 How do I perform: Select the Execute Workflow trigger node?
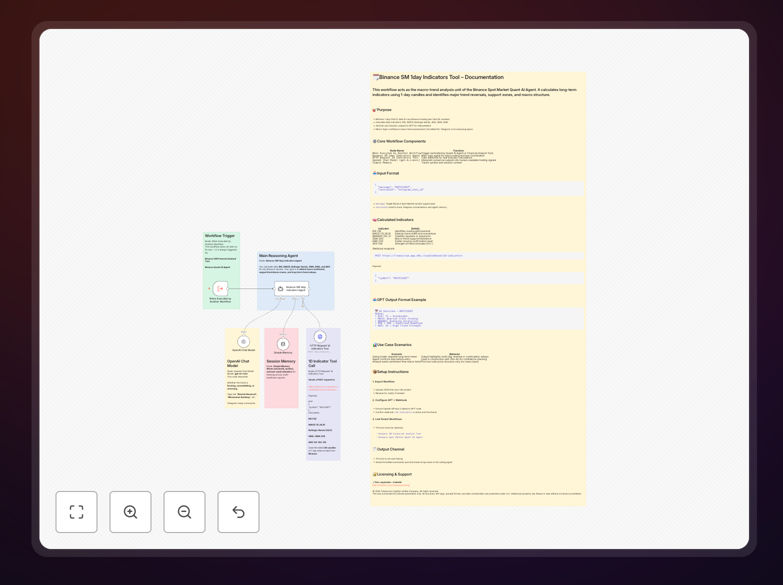pyautogui.click(x=220, y=288)
